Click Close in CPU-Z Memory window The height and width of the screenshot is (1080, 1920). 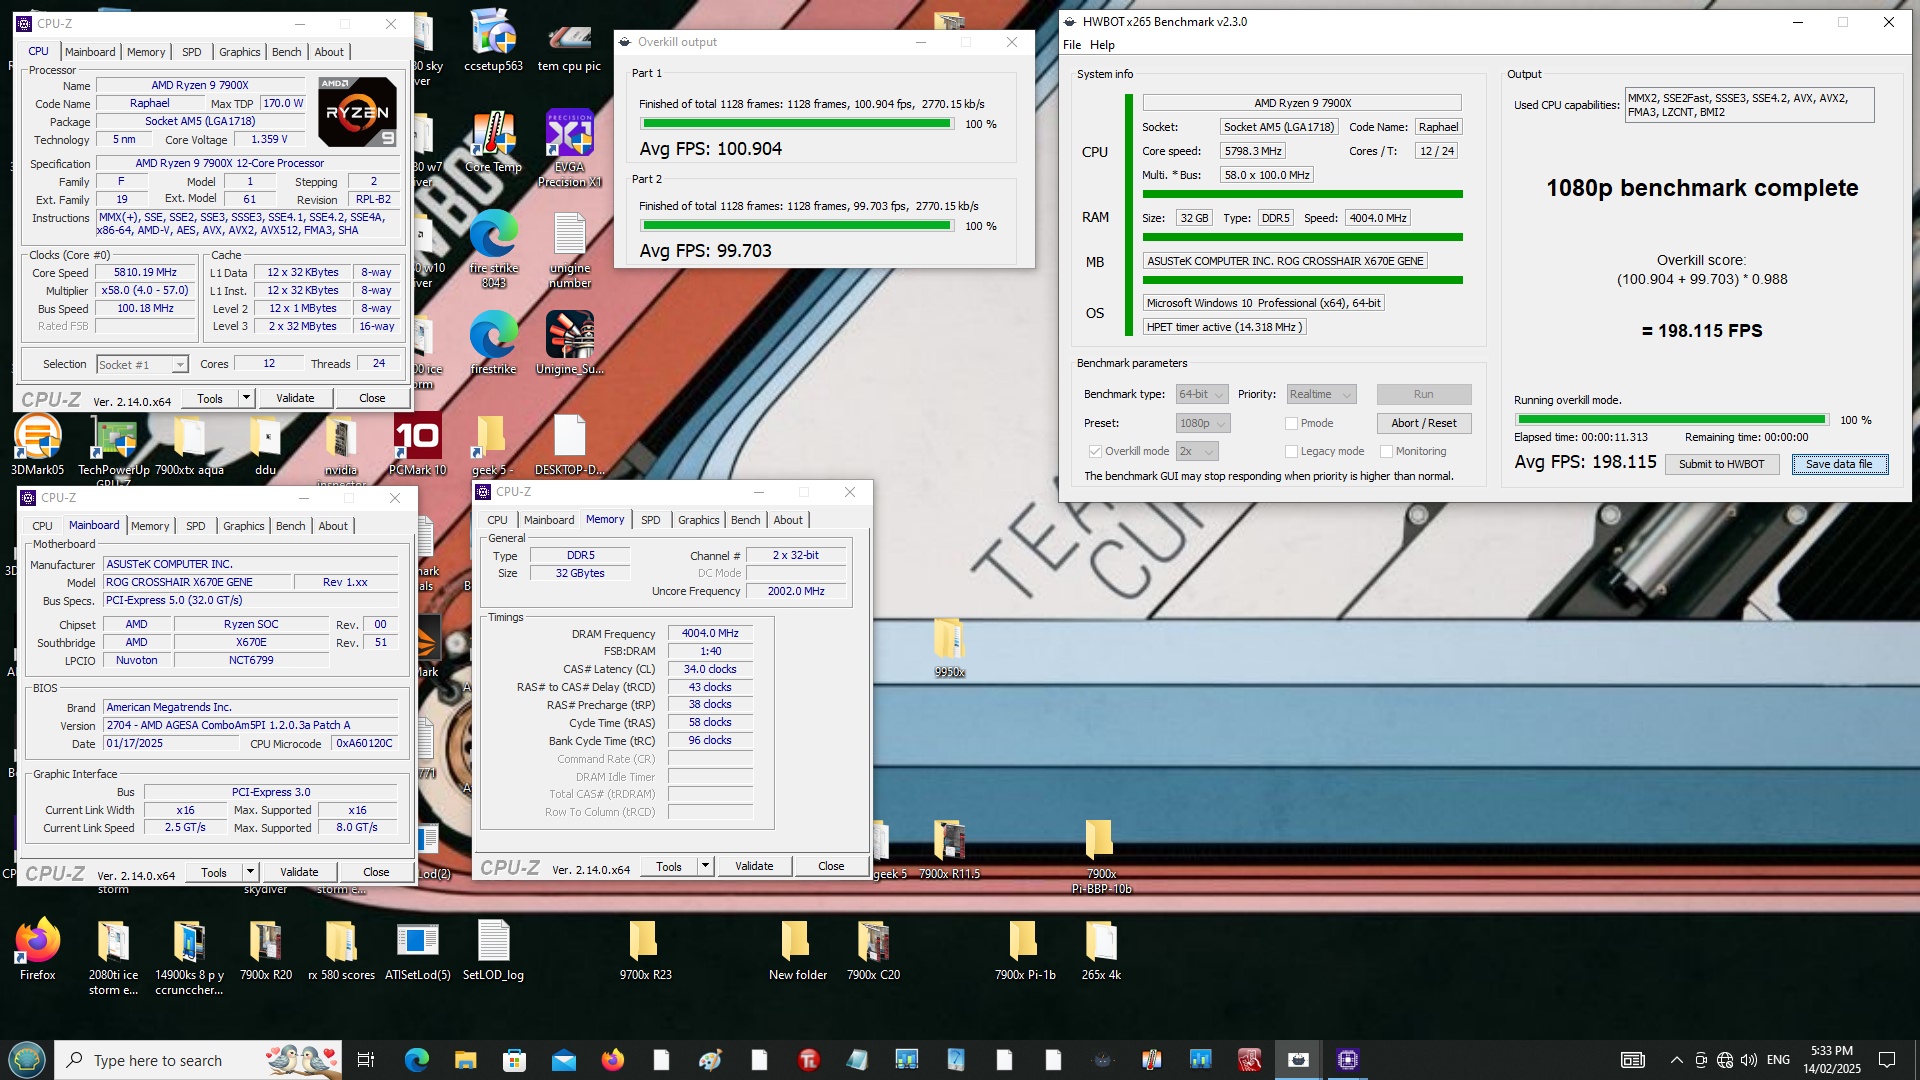click(x=831, y=866)
